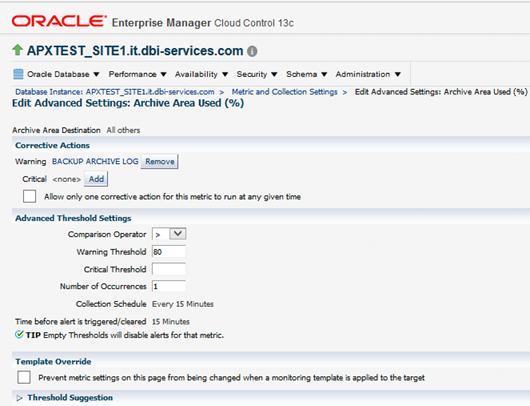Click the Oracle logo in the header
530x406 pixels.
(x=59, y=21)
